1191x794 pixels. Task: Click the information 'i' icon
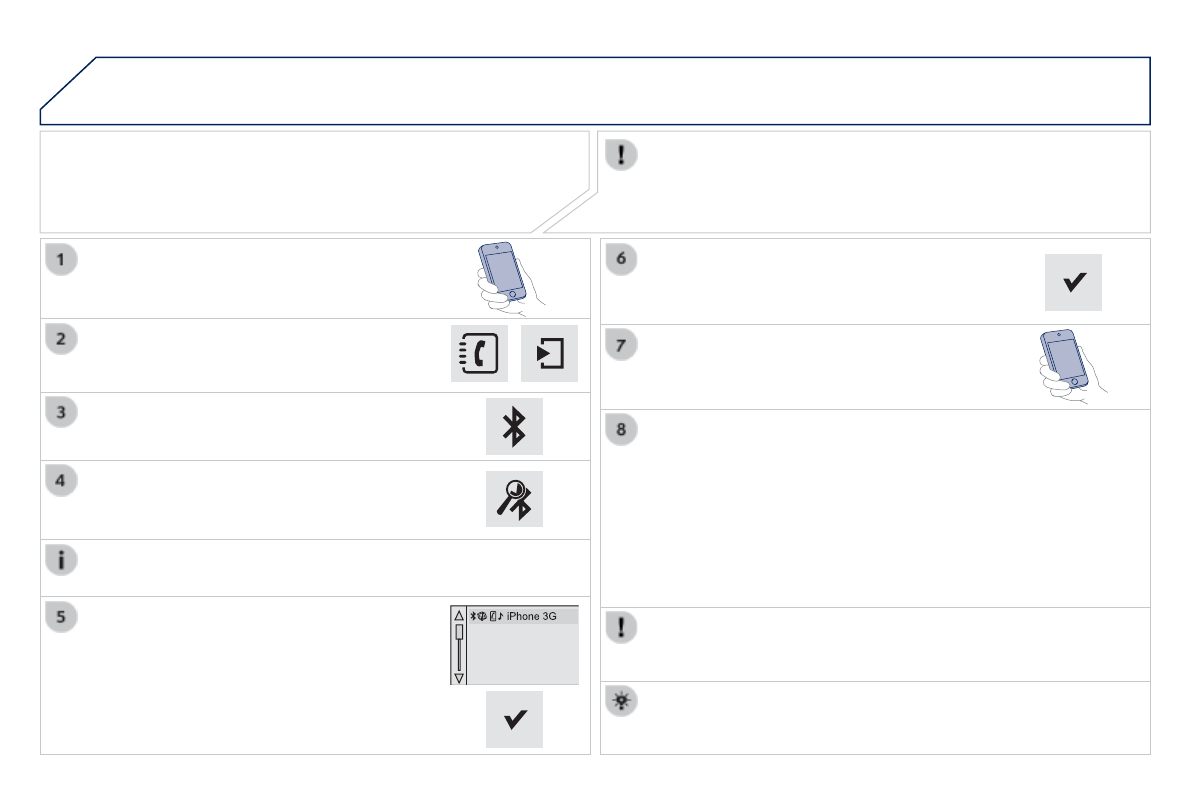62,560
